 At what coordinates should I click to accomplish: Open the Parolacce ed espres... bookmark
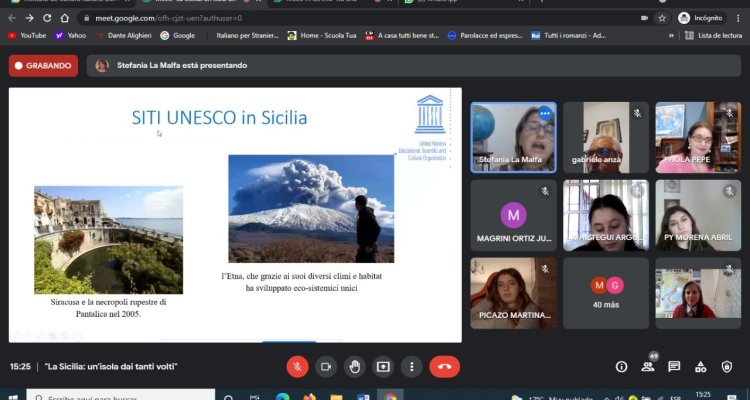485,35
